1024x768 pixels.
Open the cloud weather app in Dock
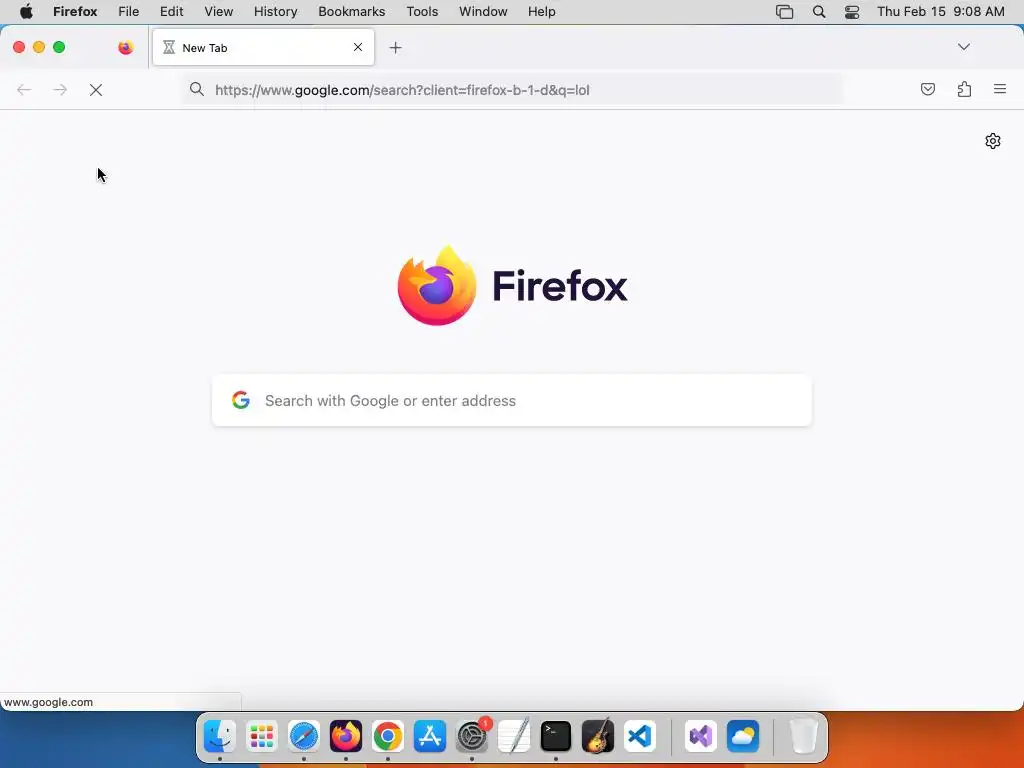point(743,737)
